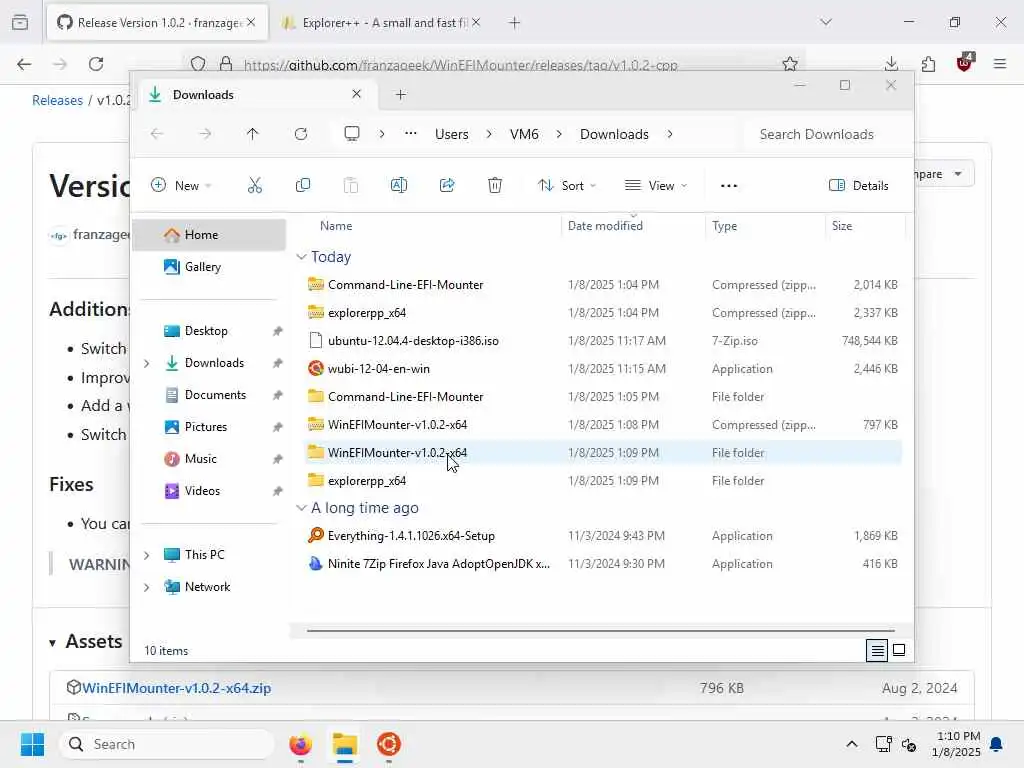Open the View dropdown menu
Screen dimensions: 1024x768
pos(656,185)
